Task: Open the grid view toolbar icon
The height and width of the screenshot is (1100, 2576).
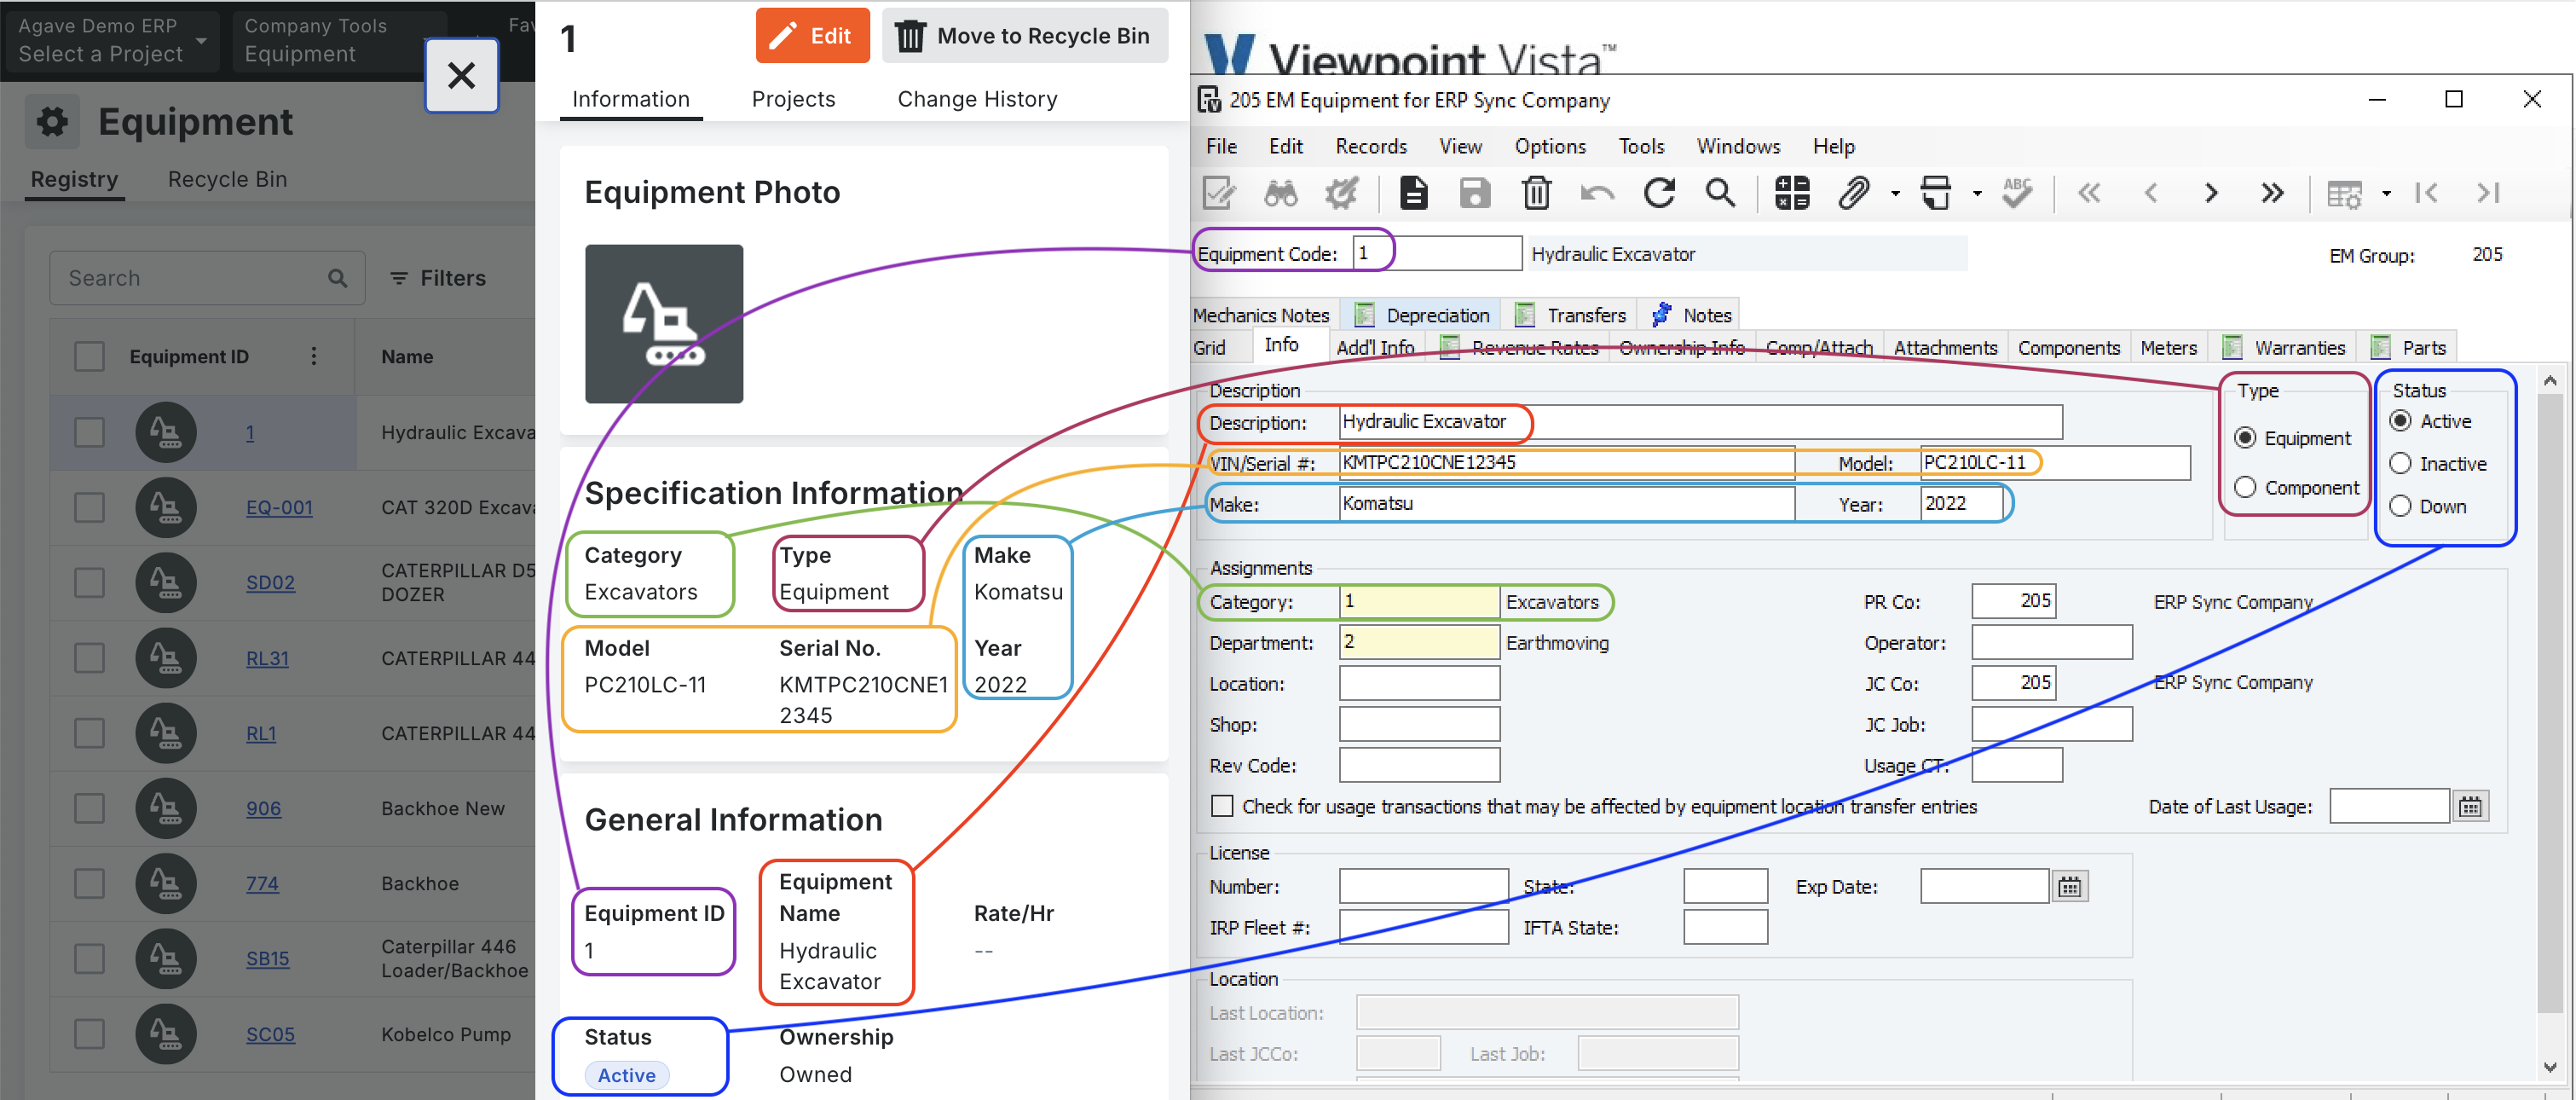Action: pyautogui.click(x=1792, y=193)
